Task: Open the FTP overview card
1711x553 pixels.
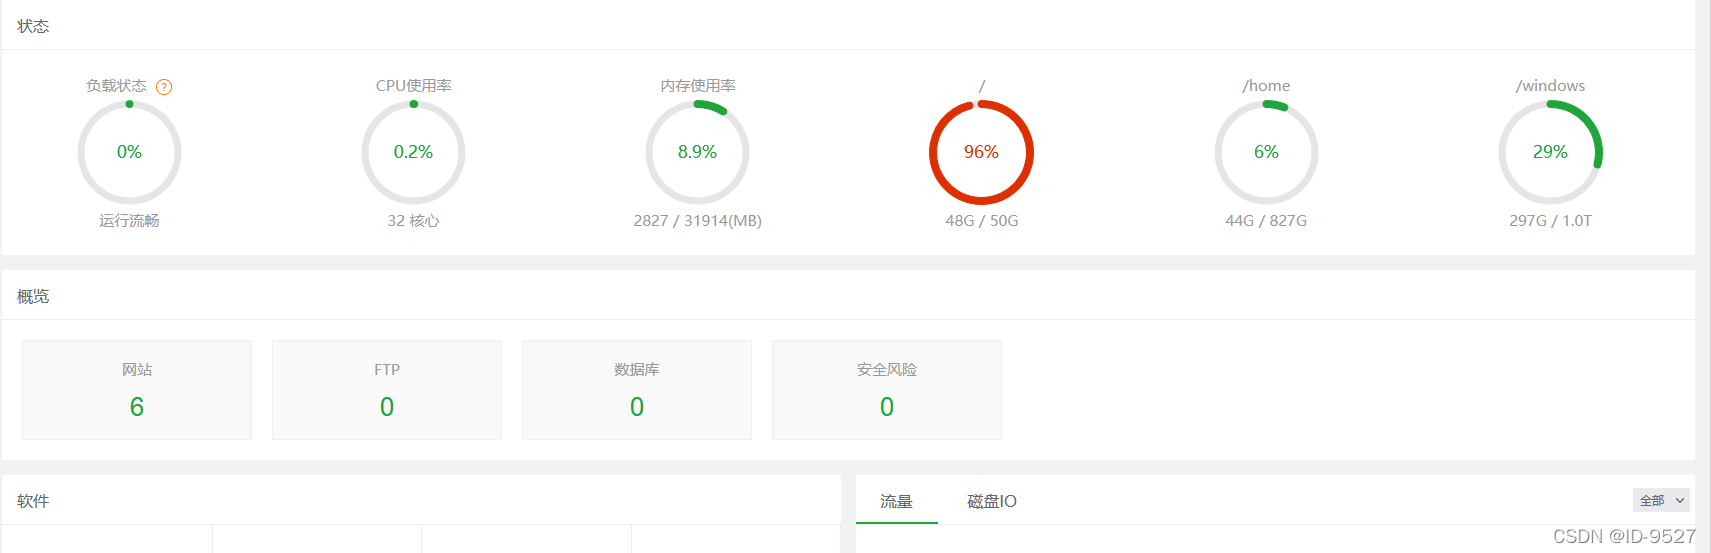Action: pyautogui.click(x=387, y=390)
